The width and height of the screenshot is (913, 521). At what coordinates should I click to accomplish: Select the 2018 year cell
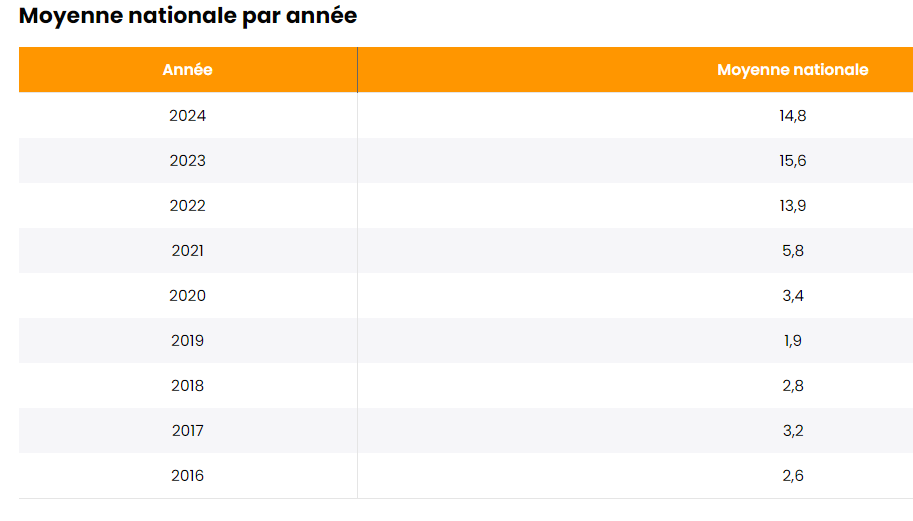[x=187, y=386]
